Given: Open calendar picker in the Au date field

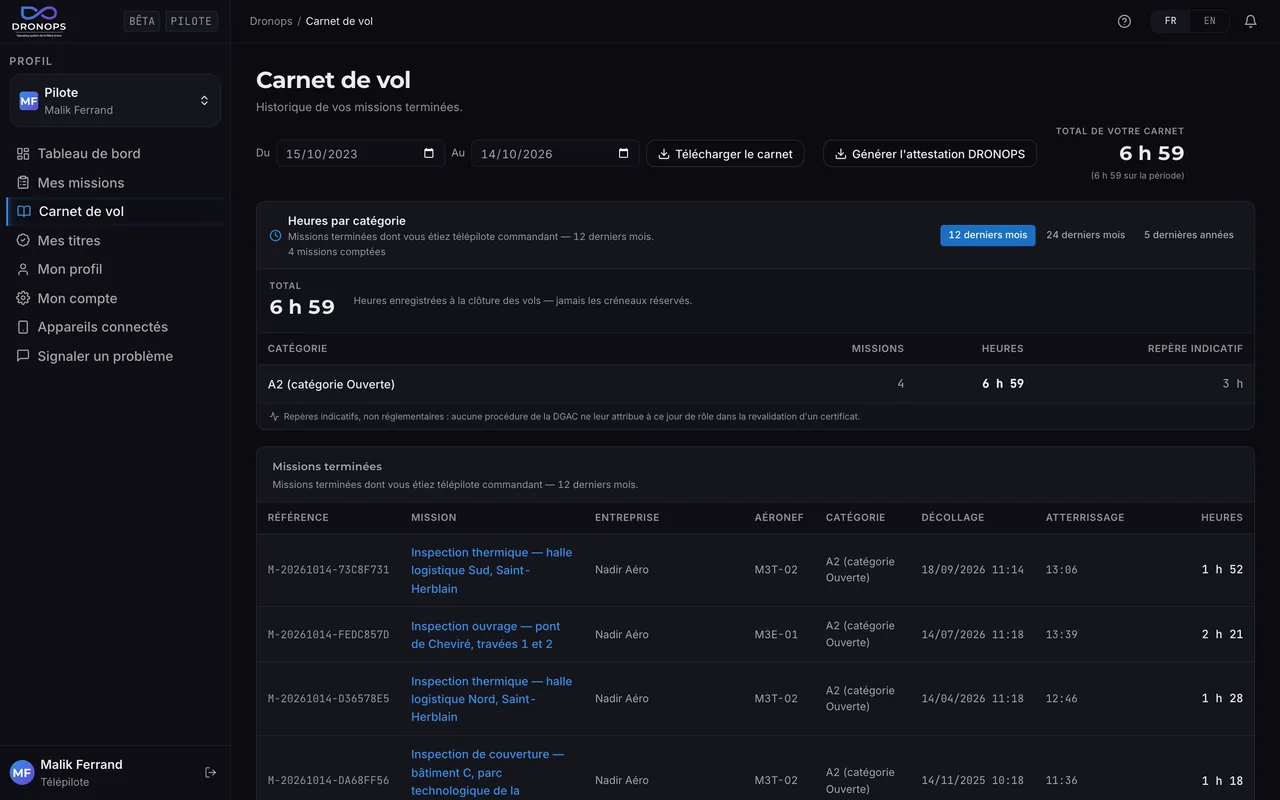Looking at the screenshot, I should (x=623, y=153).
